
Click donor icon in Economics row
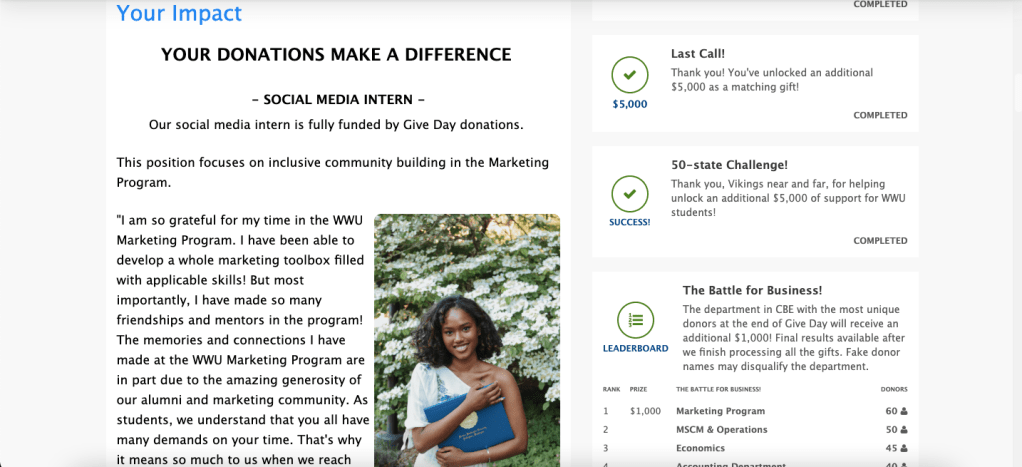pos(904,448)
